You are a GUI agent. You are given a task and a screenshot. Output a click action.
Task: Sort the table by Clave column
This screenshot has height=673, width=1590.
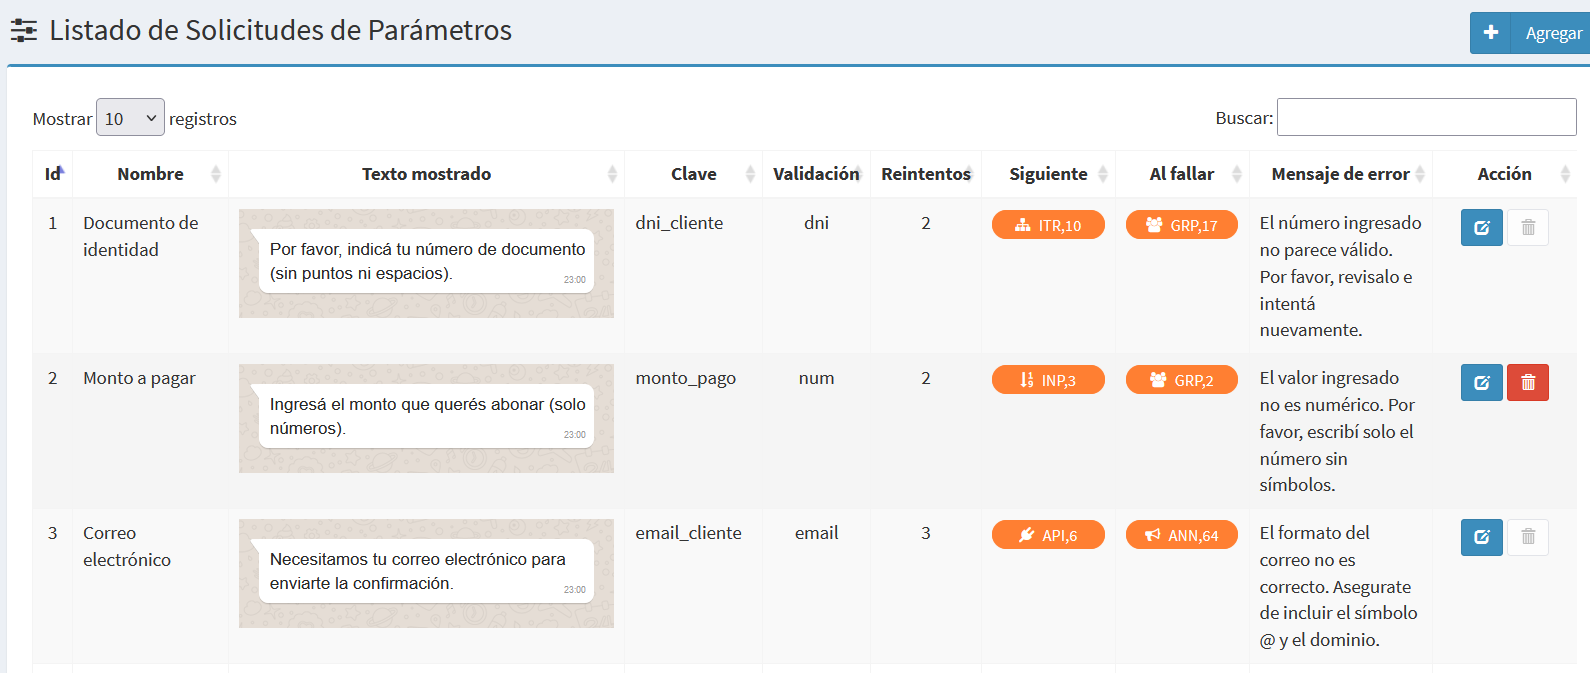pyautogui.click(x=694, y=174)
